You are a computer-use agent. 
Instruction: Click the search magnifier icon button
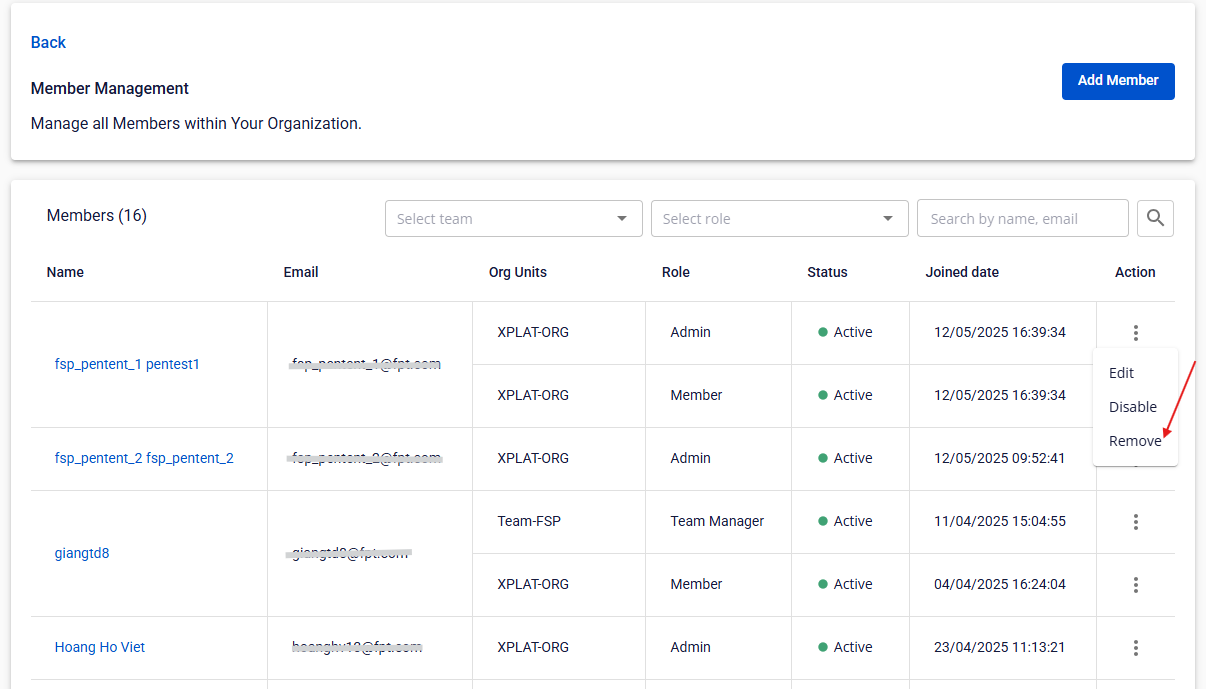[x=1155, y=218]
